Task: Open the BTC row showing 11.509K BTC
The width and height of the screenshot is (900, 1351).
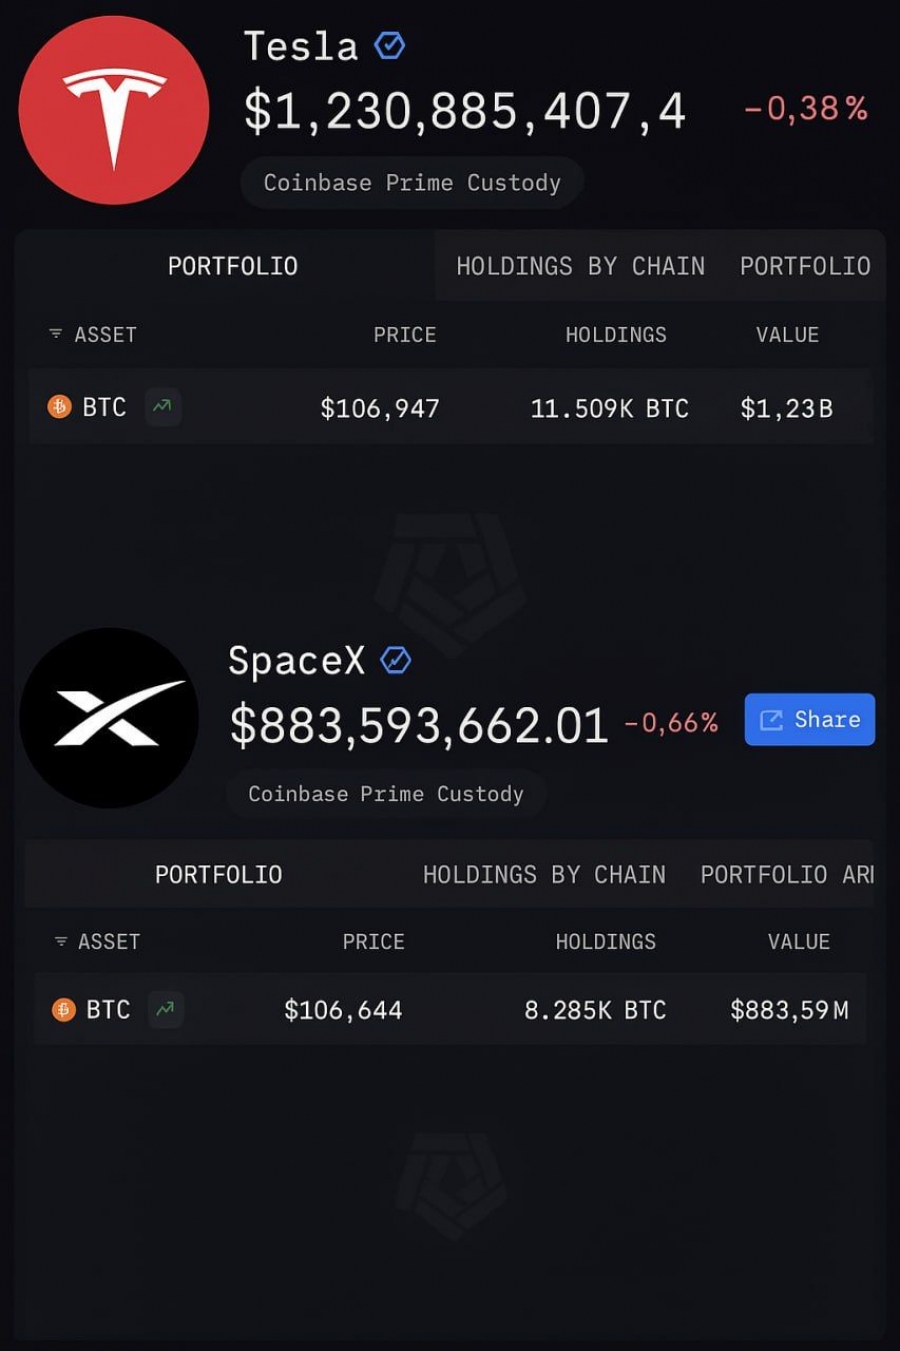Action: (x=450, y=407)
